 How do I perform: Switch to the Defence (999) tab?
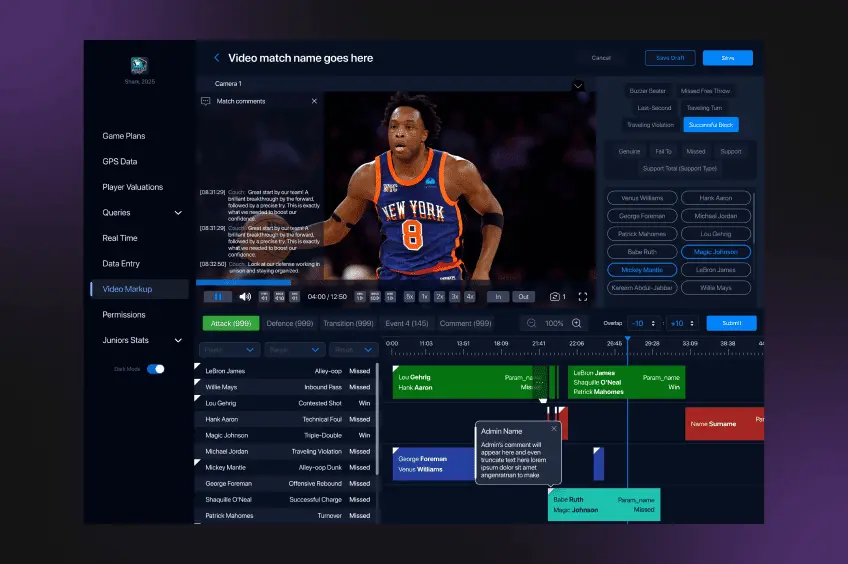[289, 324]
